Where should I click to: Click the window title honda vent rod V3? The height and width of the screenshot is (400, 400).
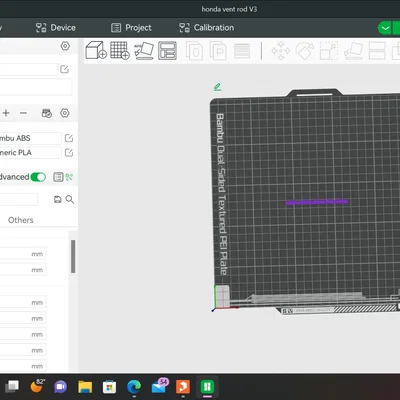tap(229, 9)
